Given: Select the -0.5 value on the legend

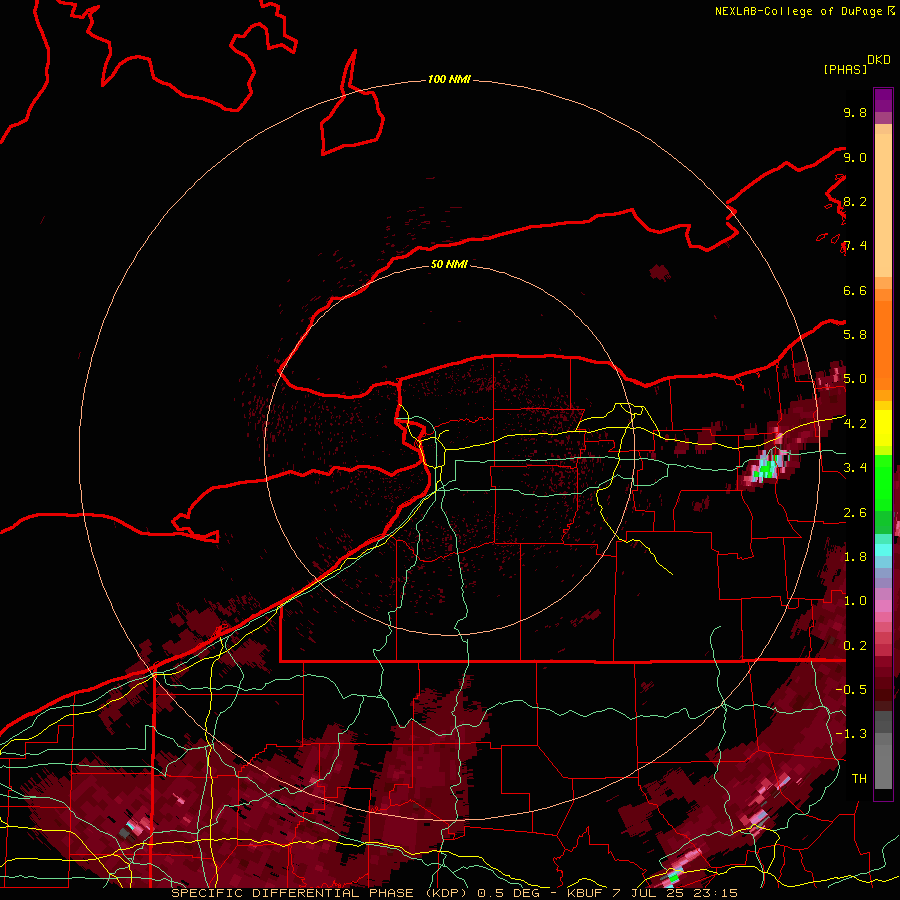Looking at the screenshot, I should pos(851,689).
